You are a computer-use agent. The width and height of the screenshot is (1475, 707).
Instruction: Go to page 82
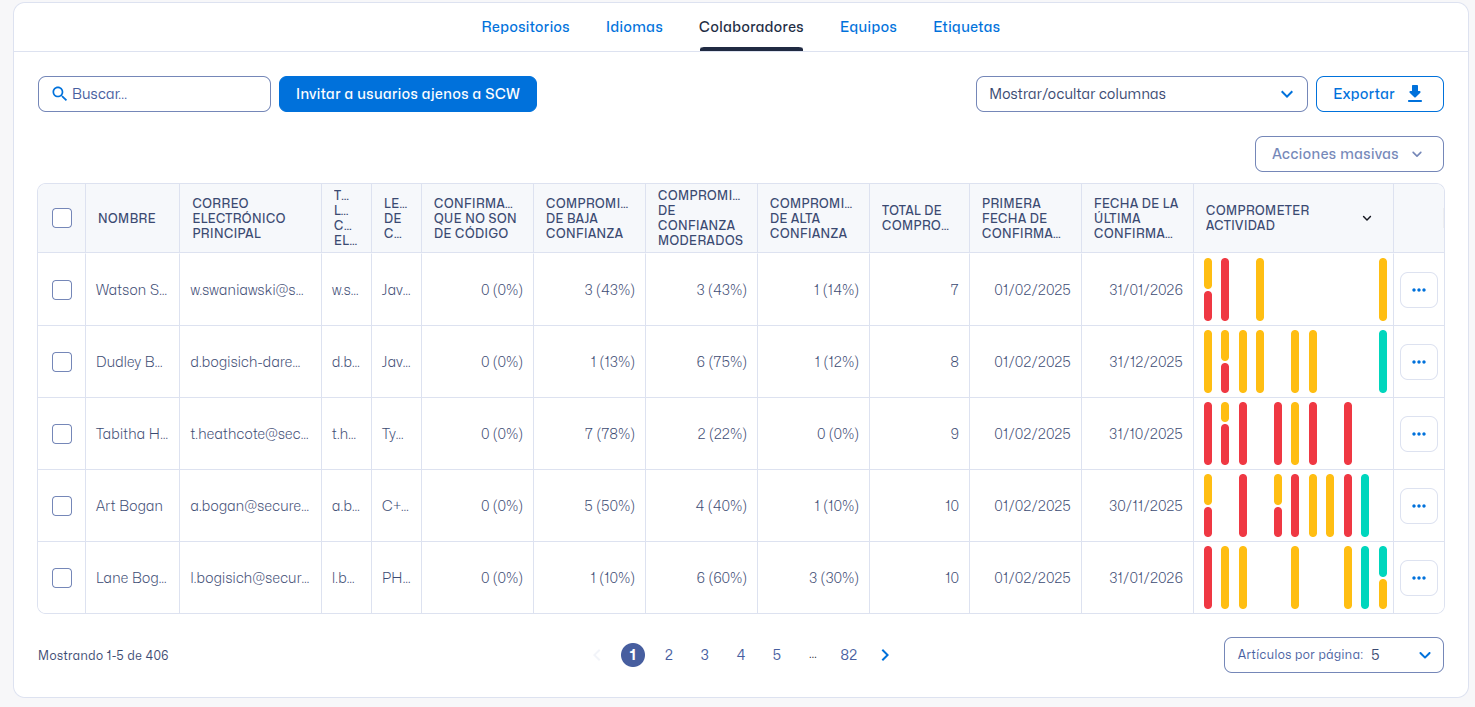coord(848,655)
